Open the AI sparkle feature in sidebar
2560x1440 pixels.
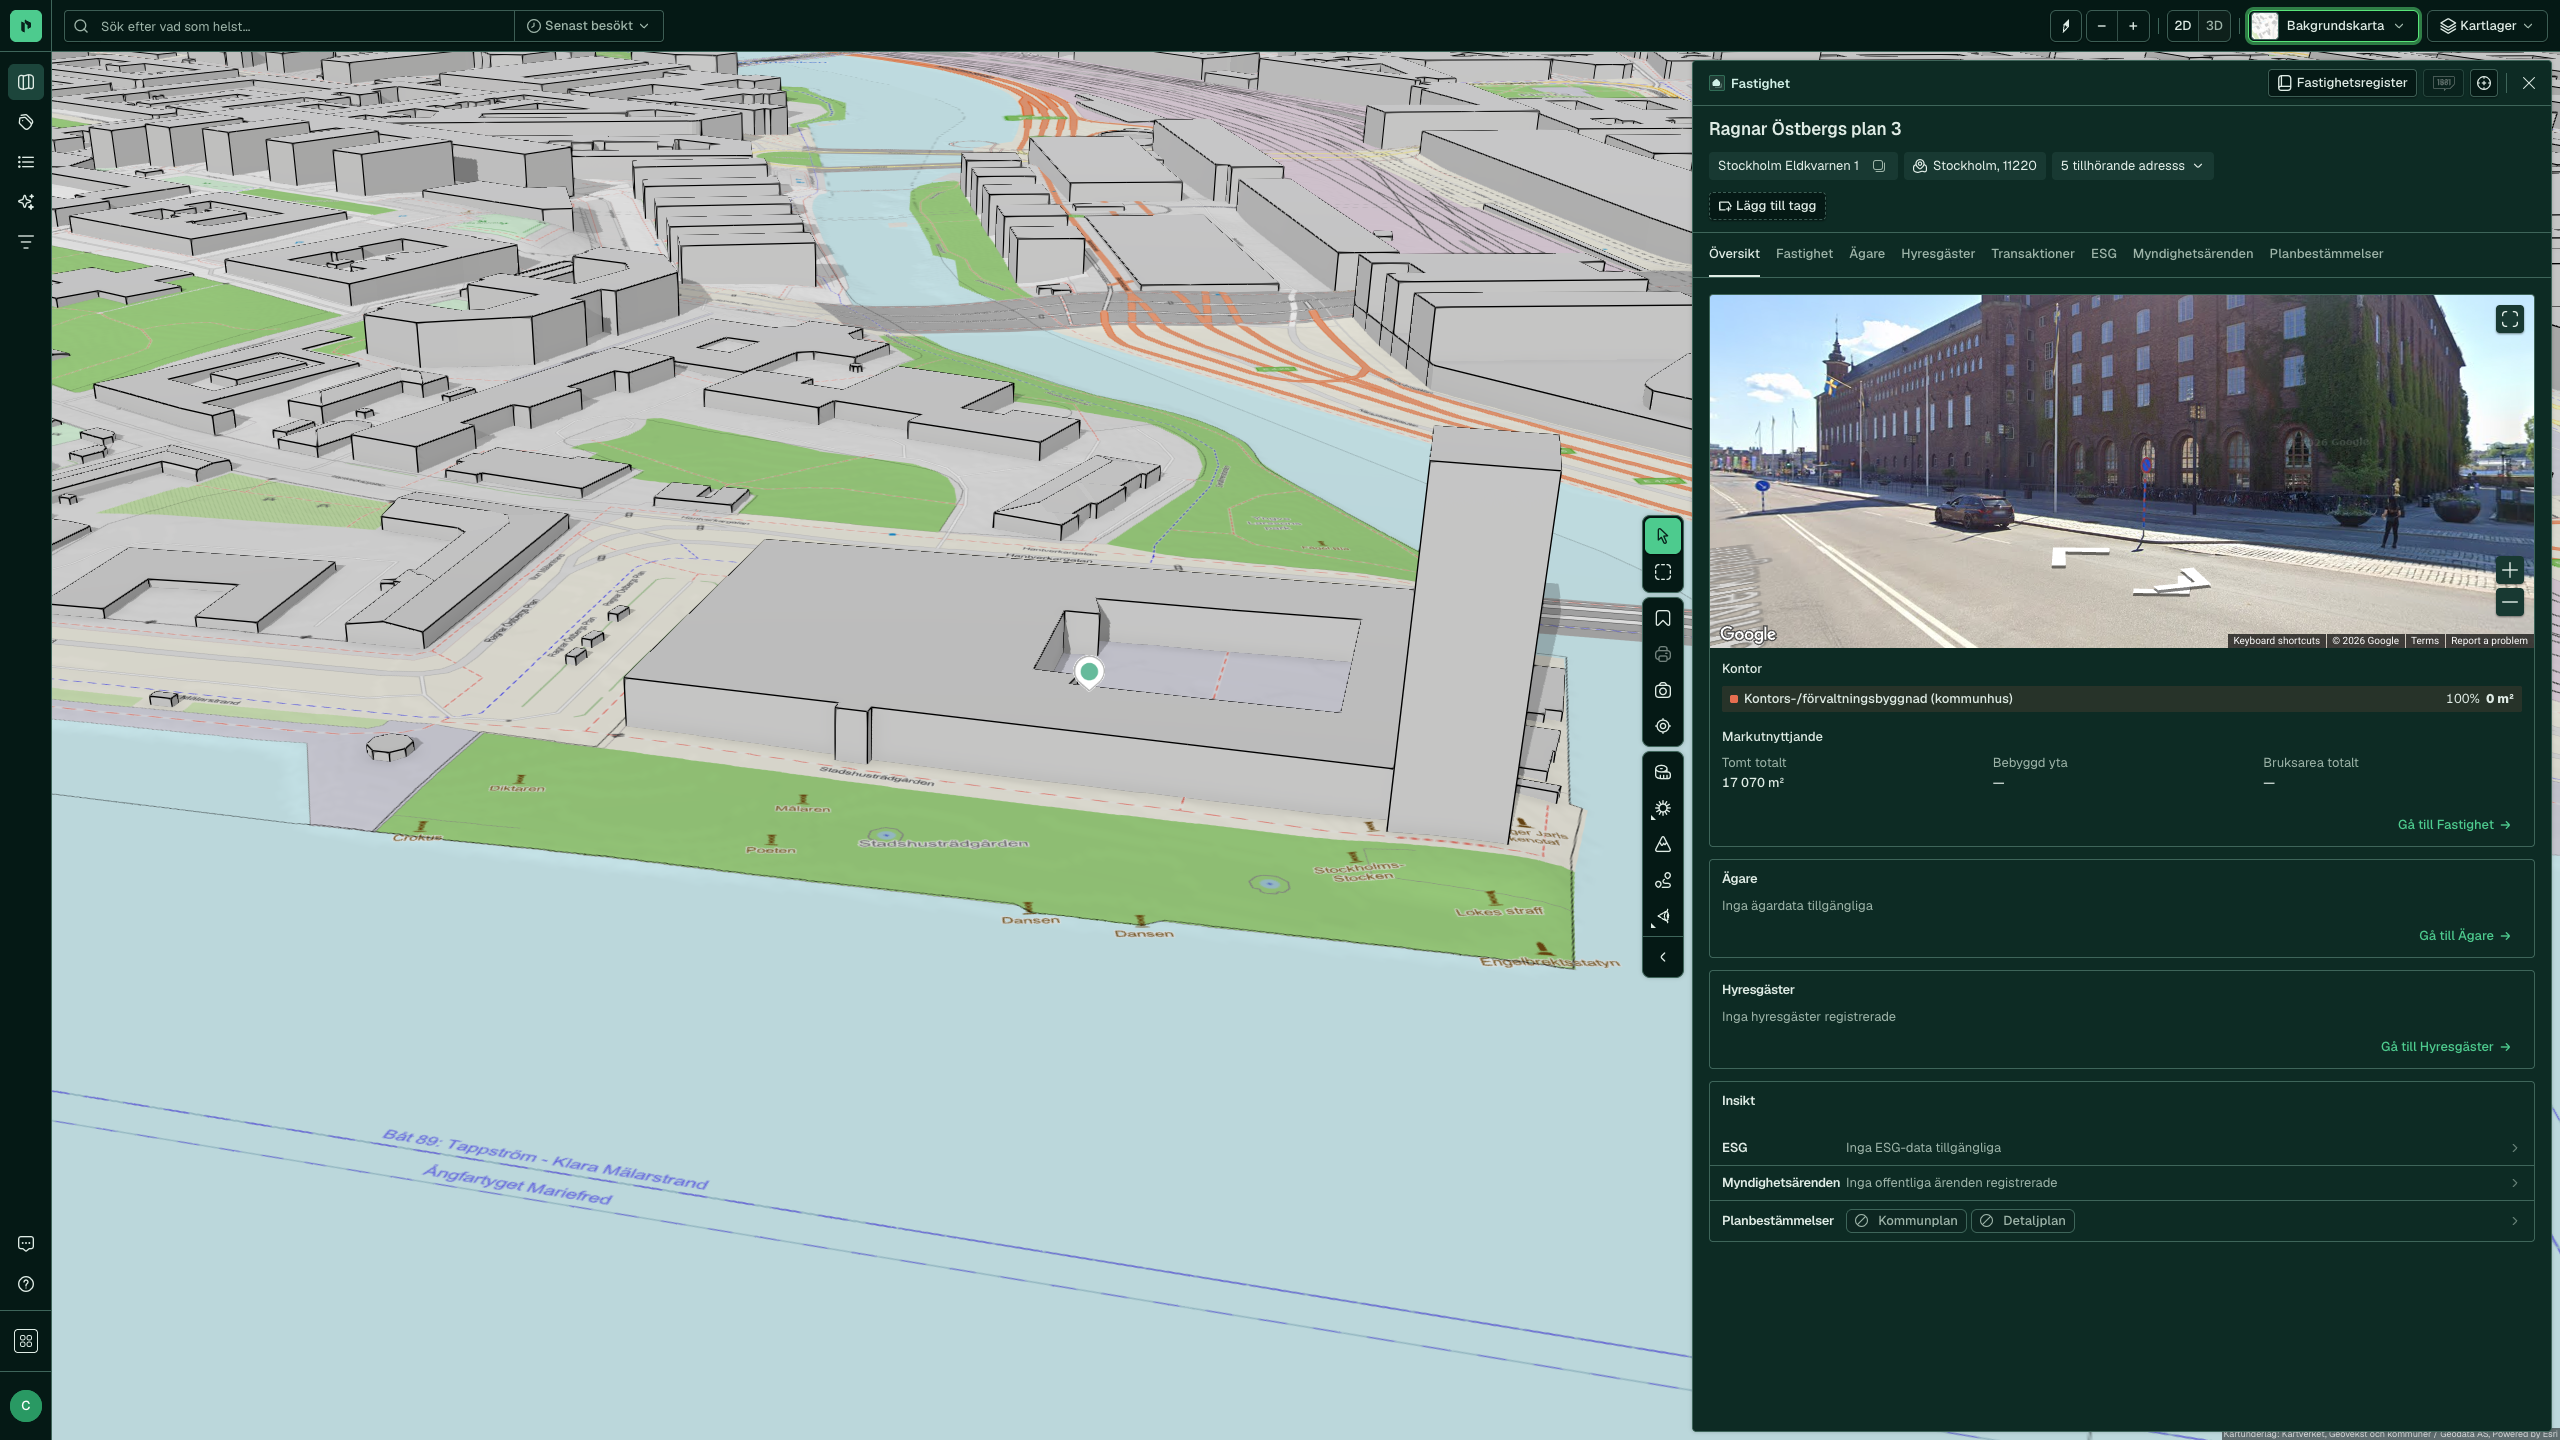click(x=26, y=202)
